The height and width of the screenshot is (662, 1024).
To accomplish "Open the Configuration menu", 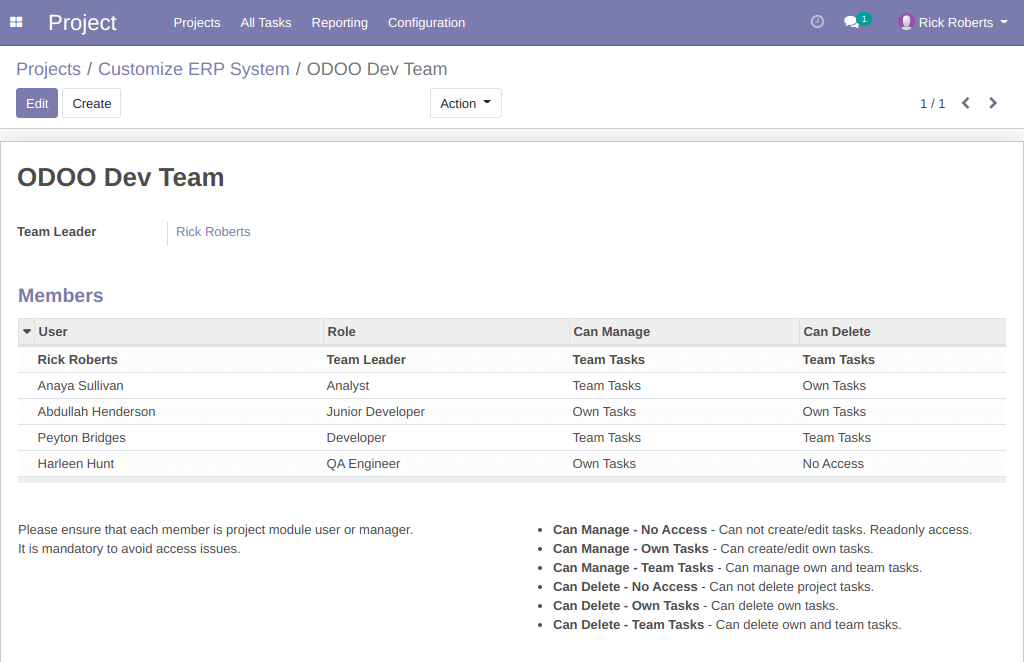I will click(426, 22).
